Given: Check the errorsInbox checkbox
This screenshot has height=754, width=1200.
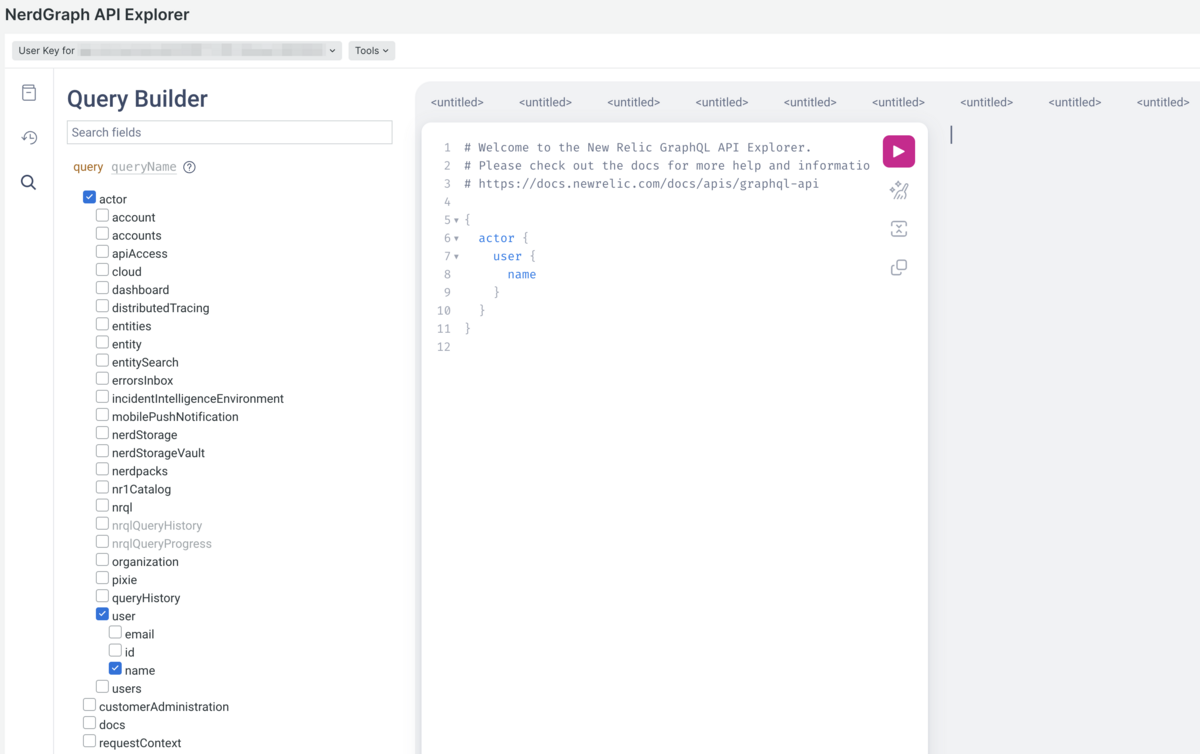Looking at the screenshot, I should (x=102, y=379).
